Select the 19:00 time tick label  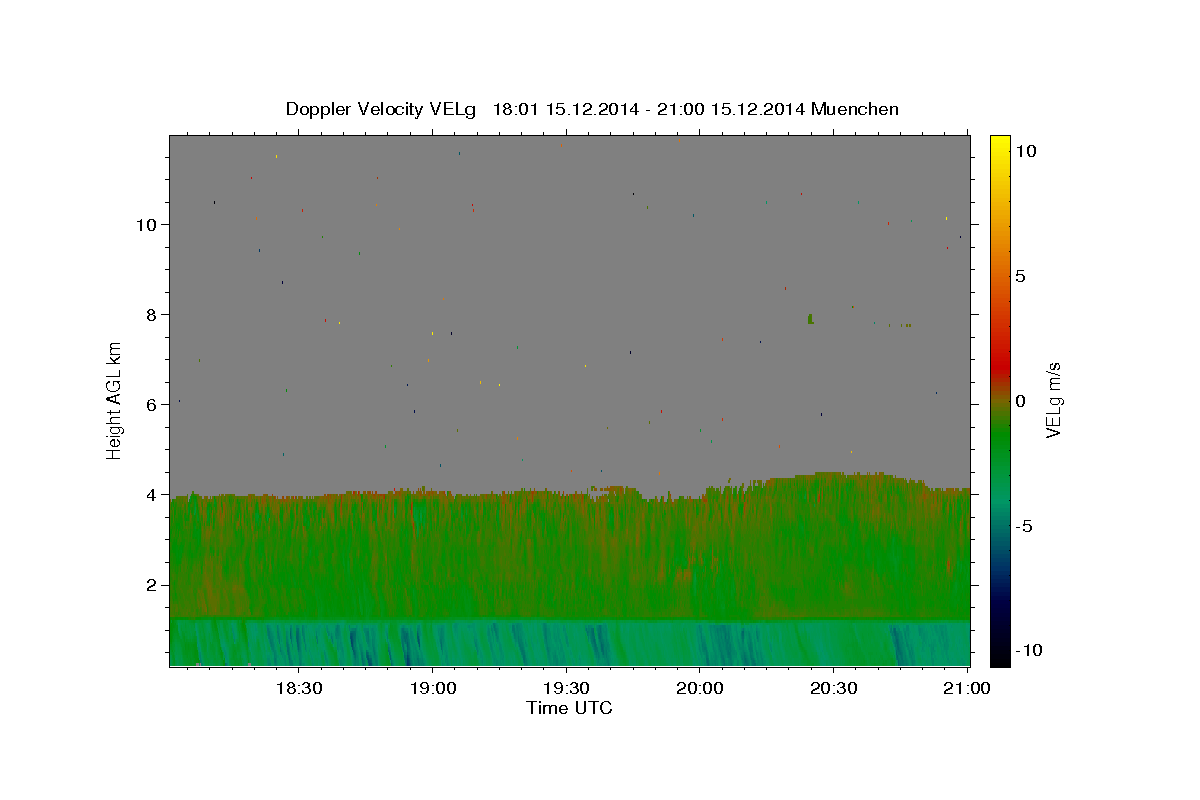(x=432, y=688)
